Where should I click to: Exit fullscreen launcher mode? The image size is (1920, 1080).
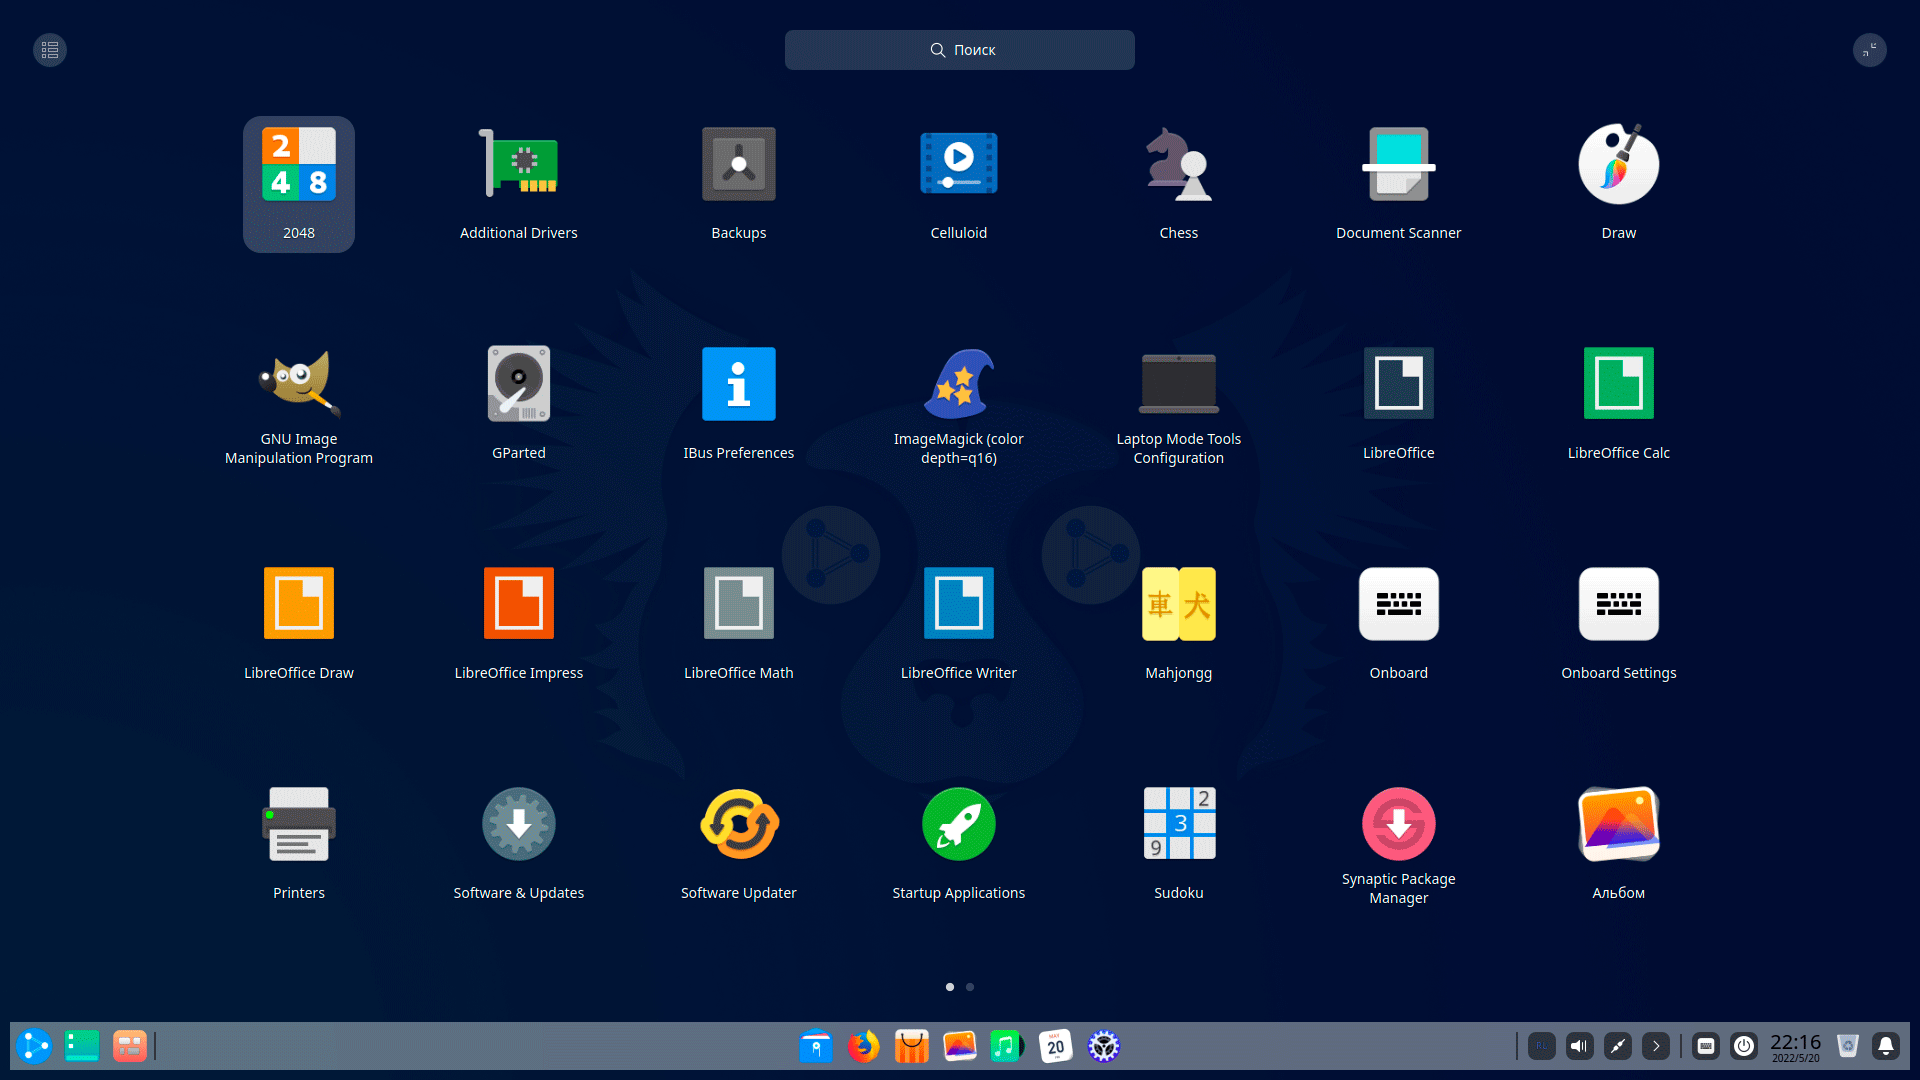(1869, 50)
